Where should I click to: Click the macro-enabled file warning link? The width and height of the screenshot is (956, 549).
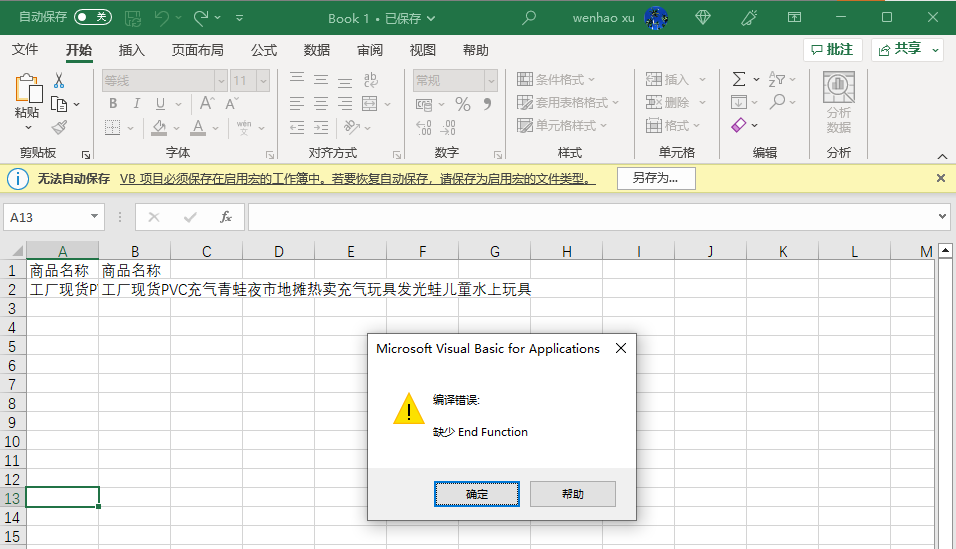(358, 179)
